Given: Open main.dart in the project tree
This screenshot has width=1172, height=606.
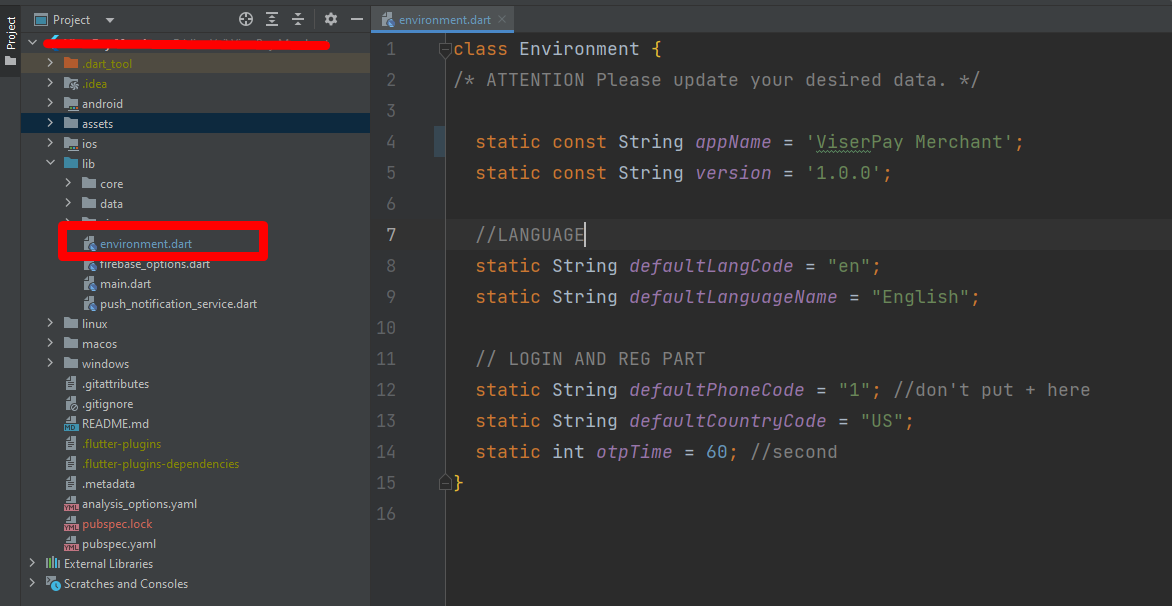Looking at the screenshot, I should 125,284.
